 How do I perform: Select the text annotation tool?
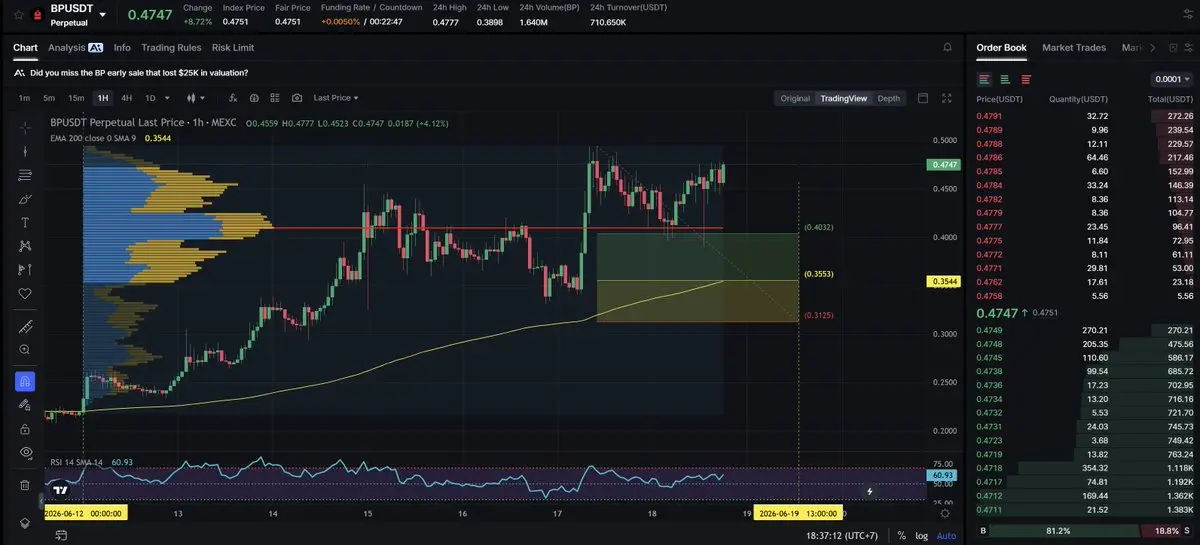[x=25, y=222]
